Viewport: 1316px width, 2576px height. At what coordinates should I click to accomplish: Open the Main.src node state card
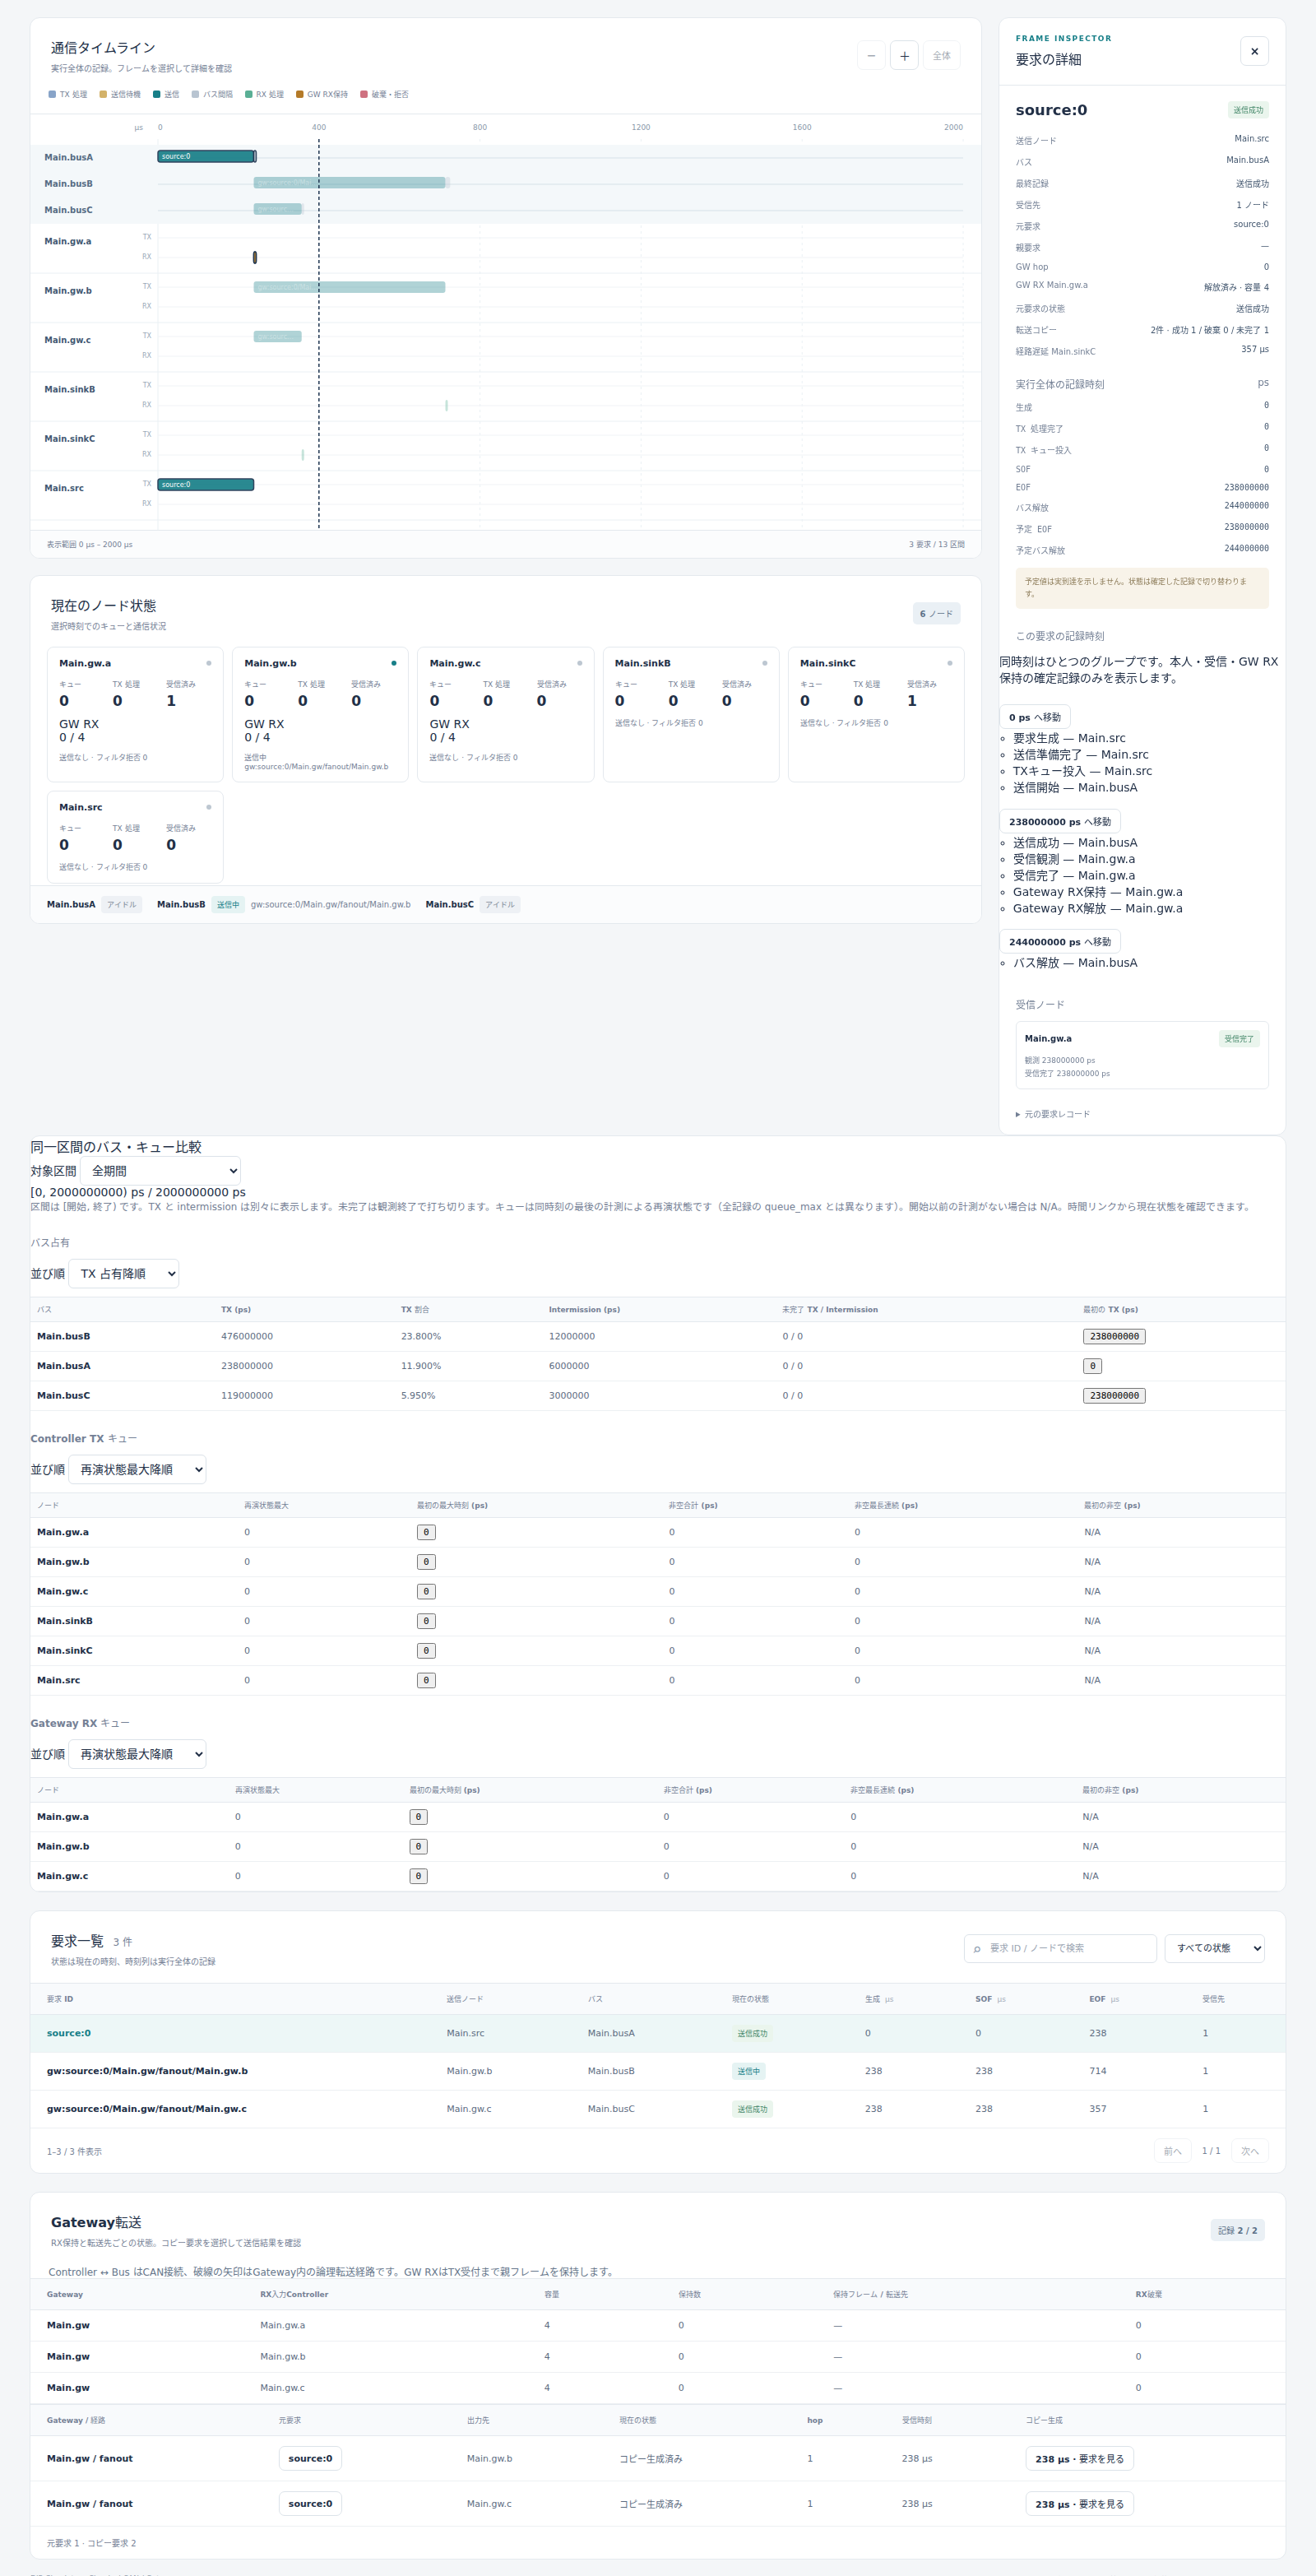tap(135, 837)
